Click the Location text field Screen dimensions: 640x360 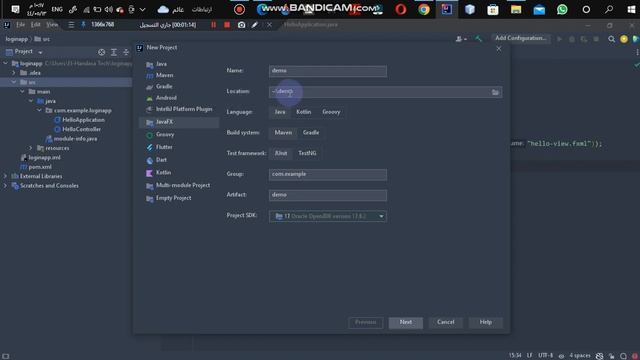[380, 92]
